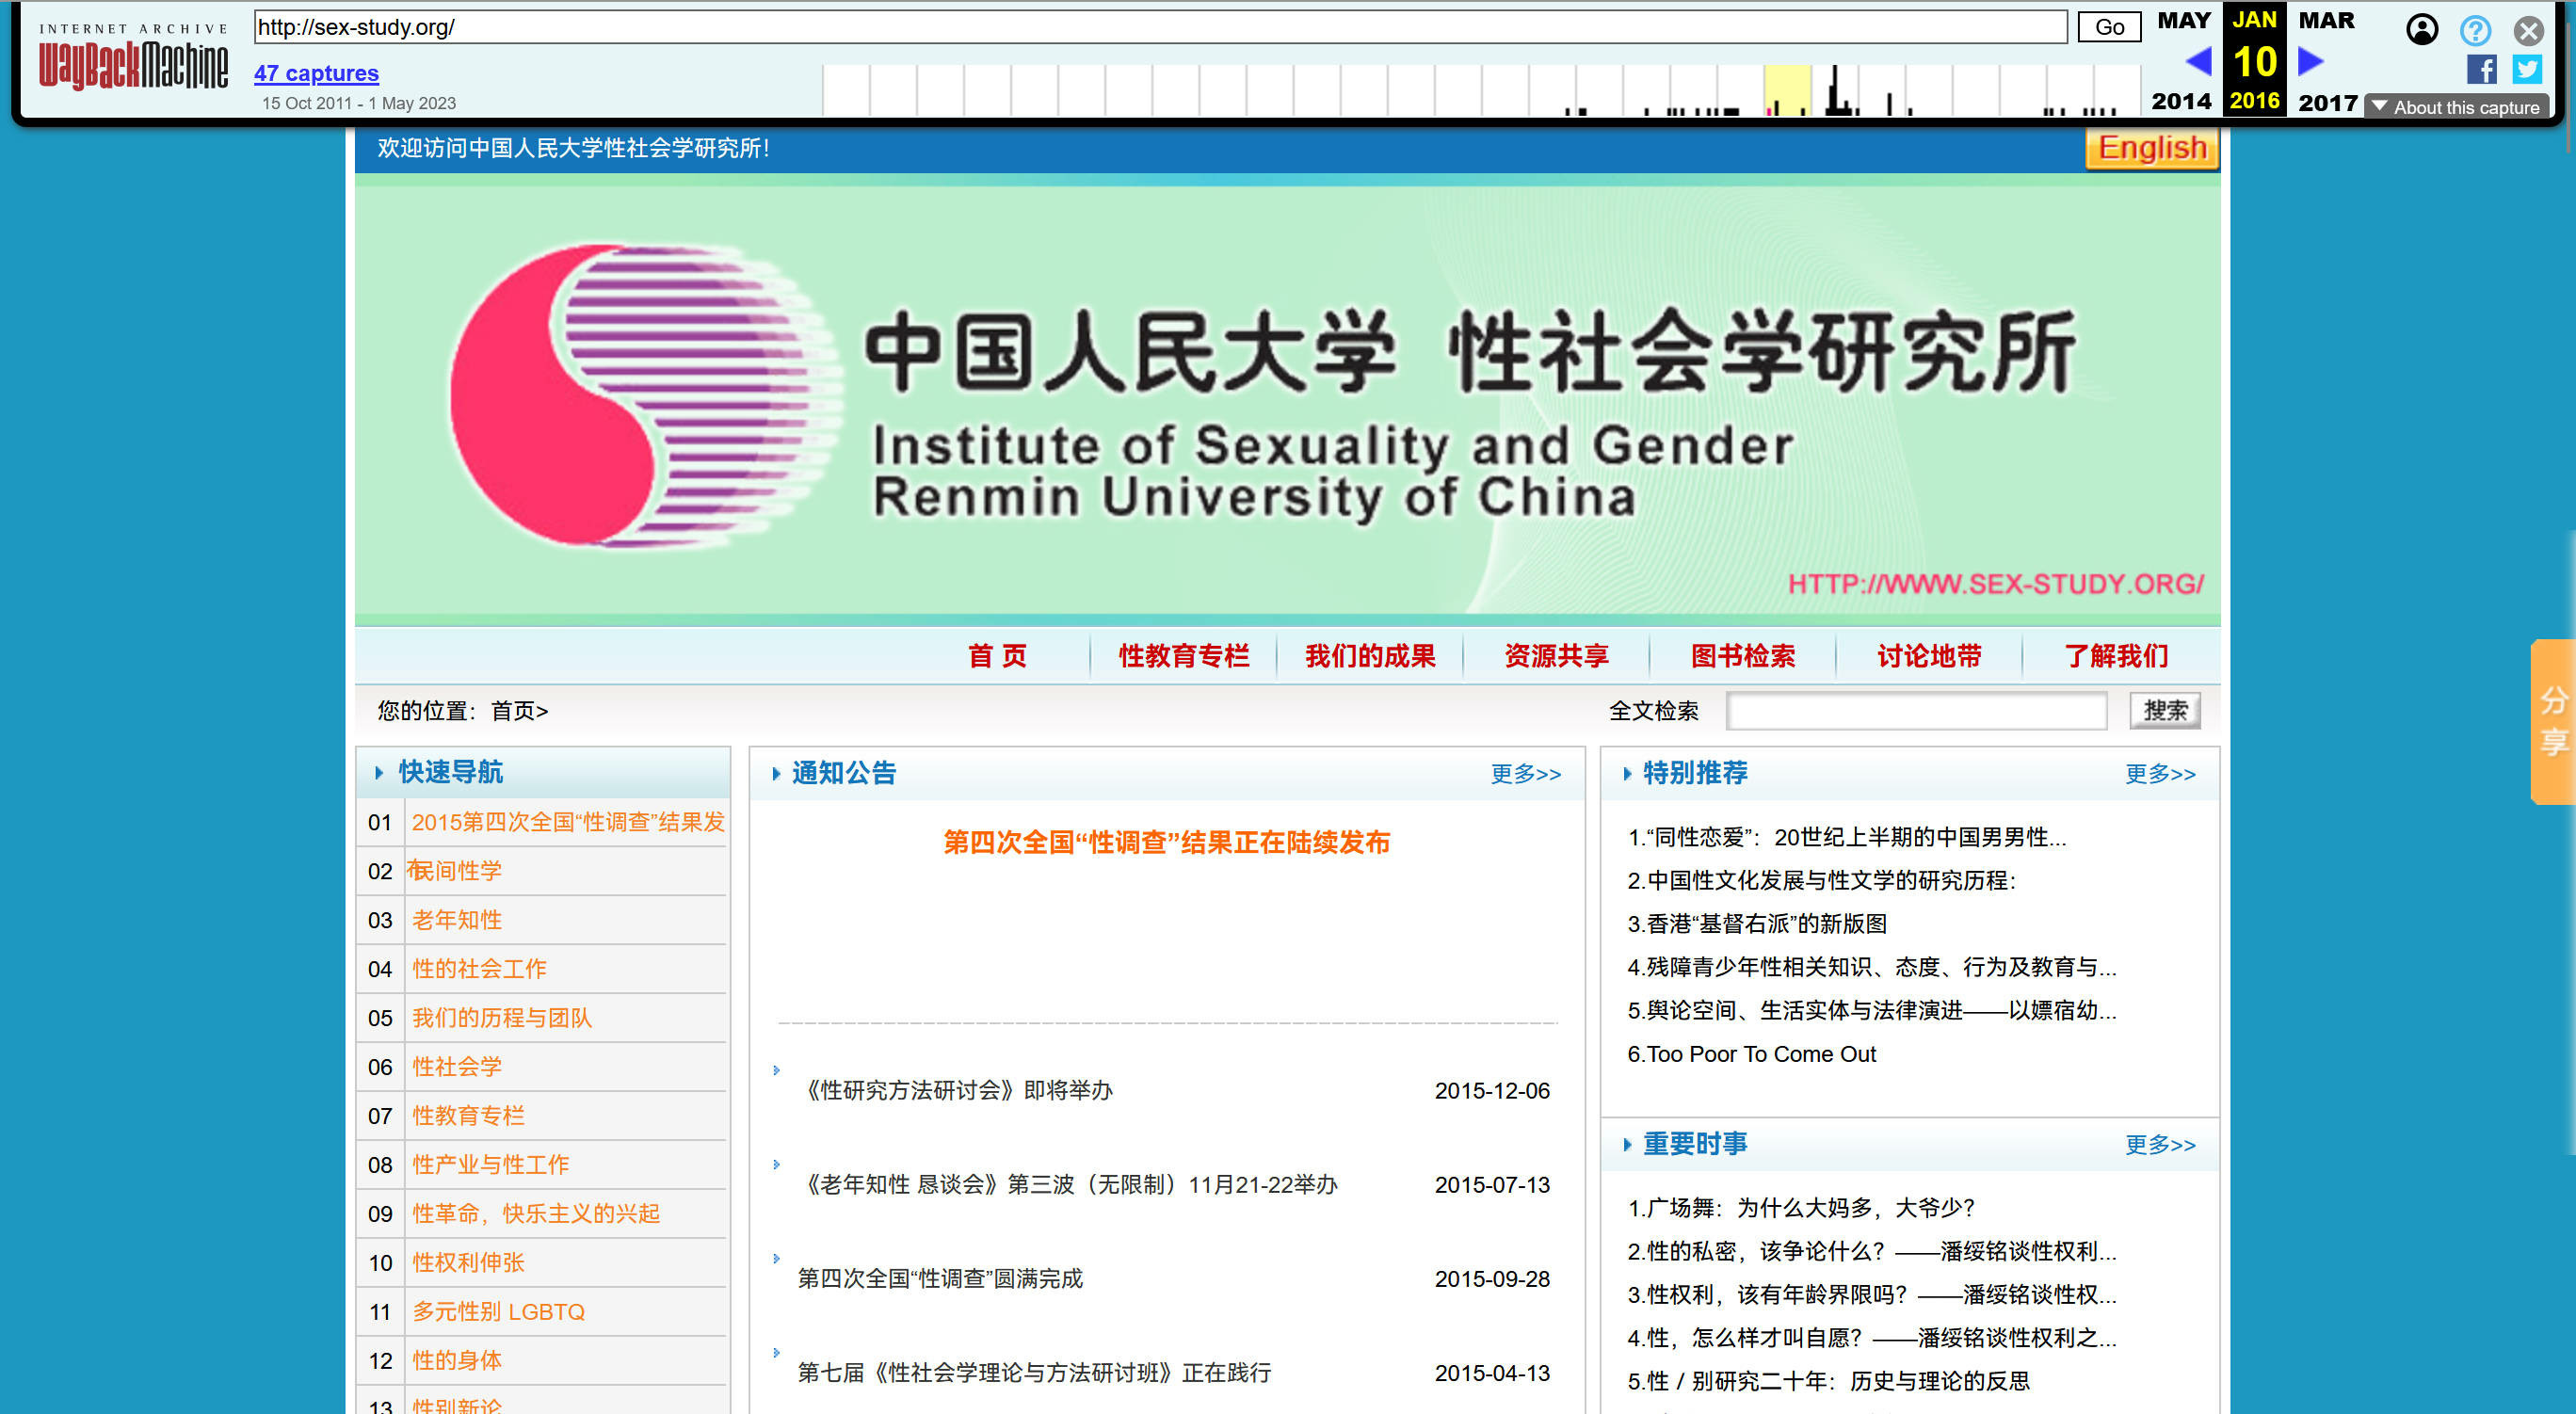Open recommended article 中国性文化发展与性文学的研究历程
The image size is (2576, 1414).
1821,881
